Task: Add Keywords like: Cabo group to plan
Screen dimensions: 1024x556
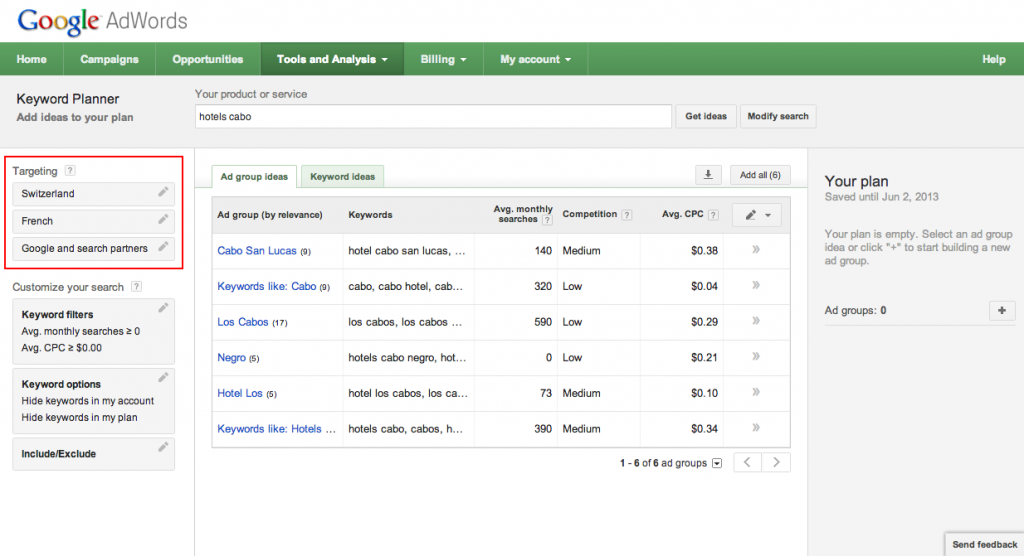Action: [756, 286]
